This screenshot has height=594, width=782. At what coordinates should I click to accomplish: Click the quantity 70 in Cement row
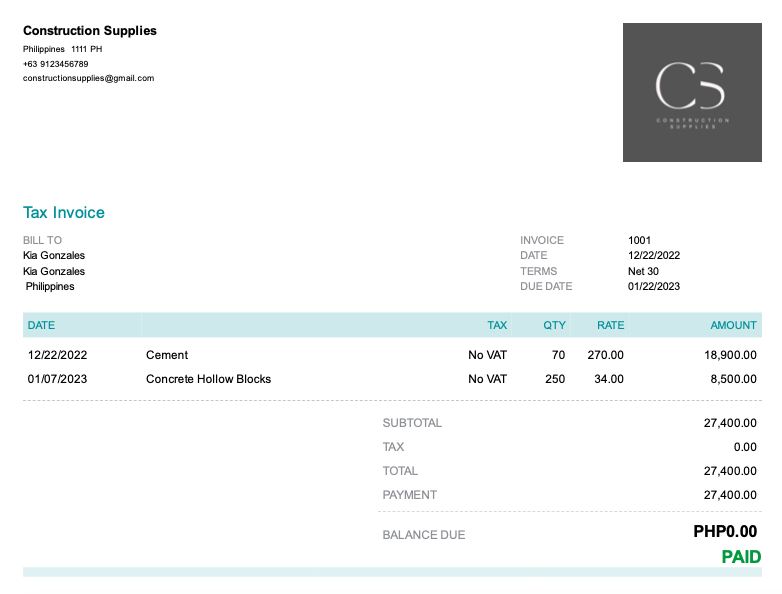pyautogui.click(x=558, y=355)
